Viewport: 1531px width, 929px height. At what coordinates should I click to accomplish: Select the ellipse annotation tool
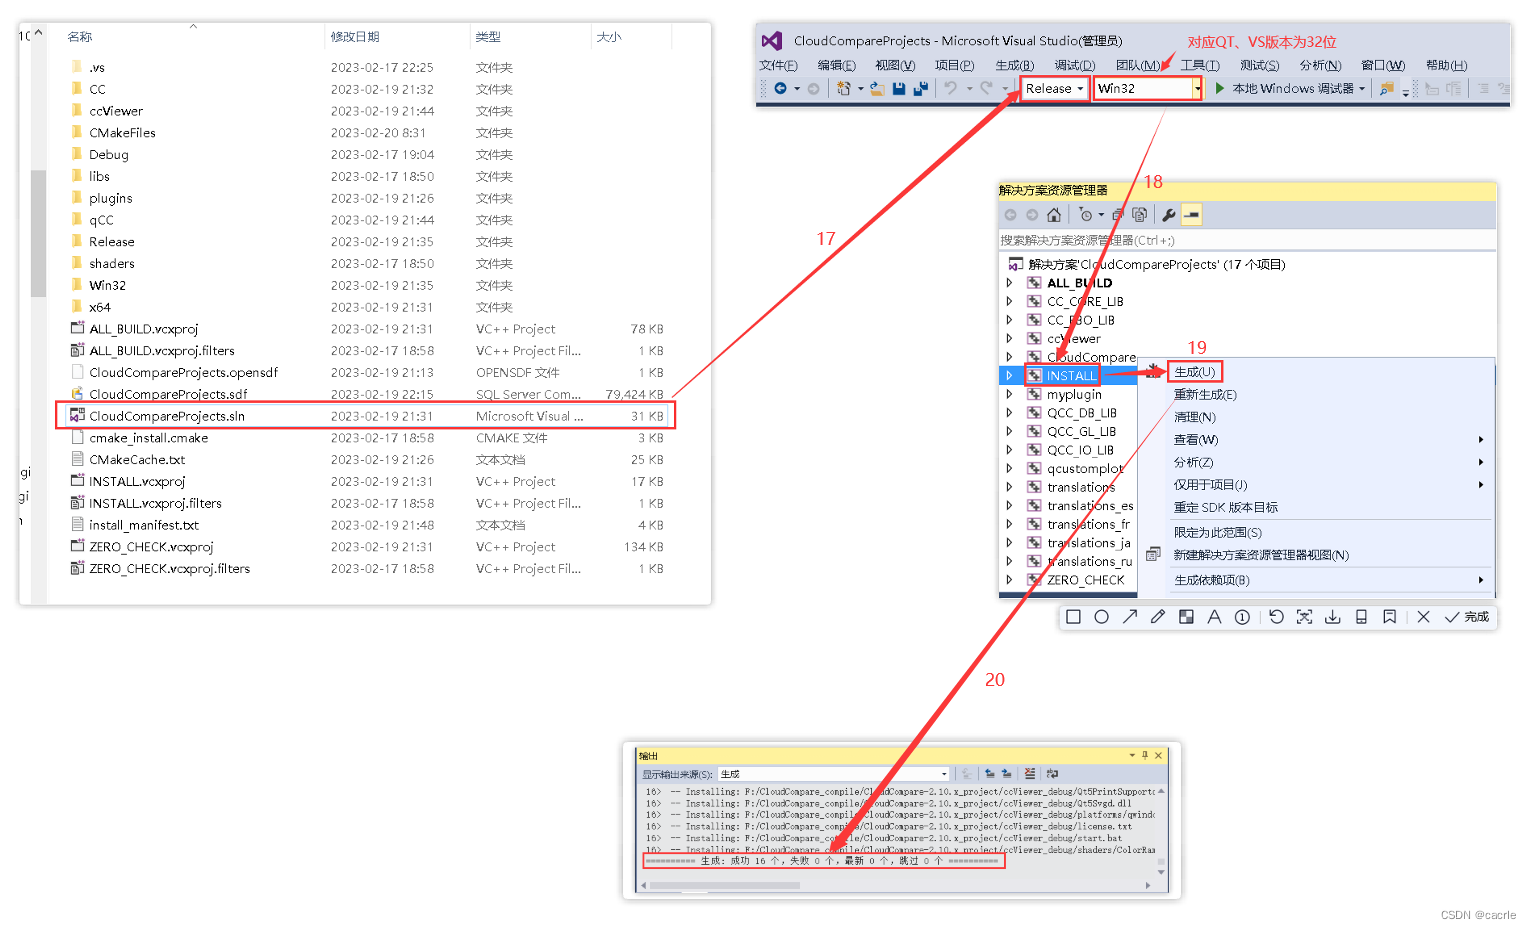[x=1101, y=617]
